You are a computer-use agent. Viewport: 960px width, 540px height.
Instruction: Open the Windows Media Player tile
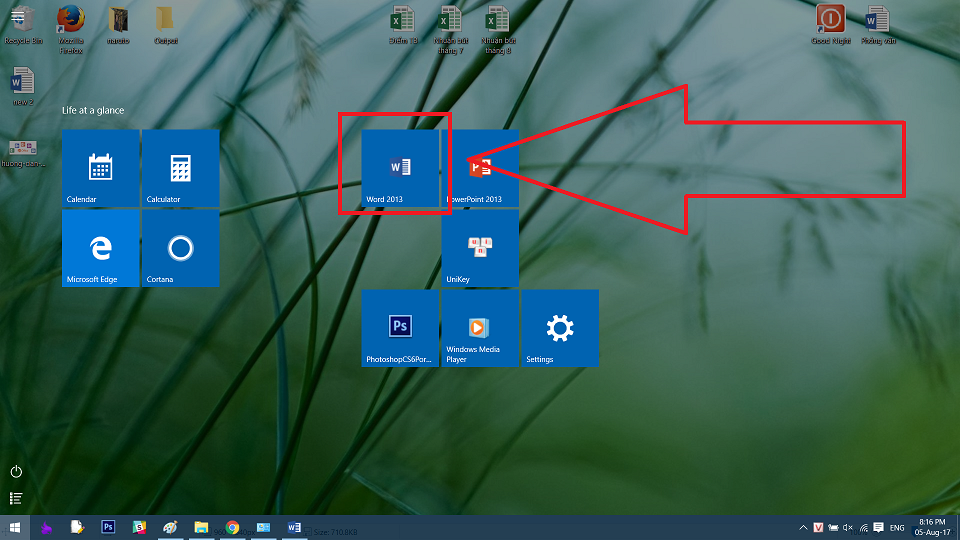pos(480,328)
